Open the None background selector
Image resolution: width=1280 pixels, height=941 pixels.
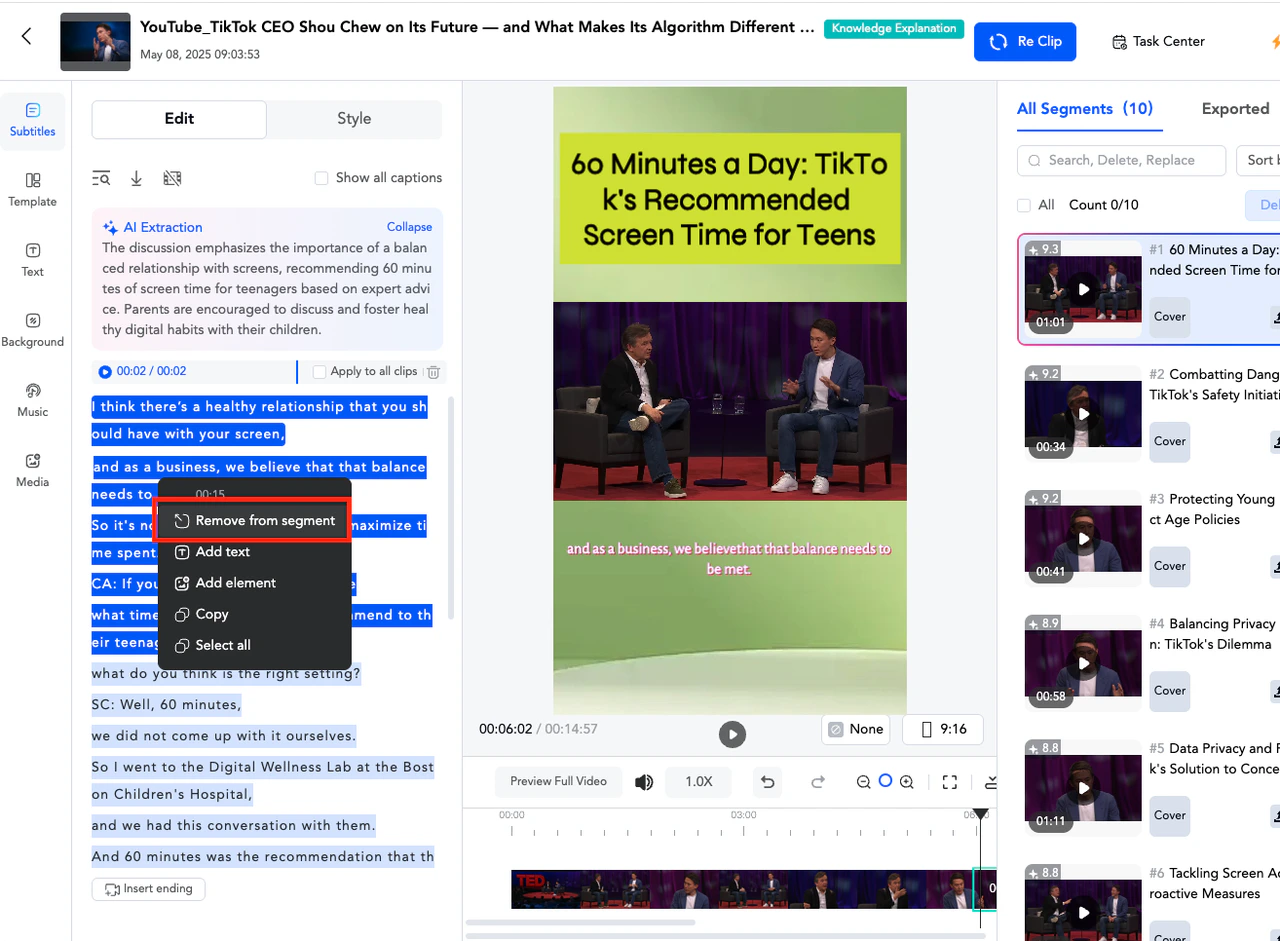857,730
